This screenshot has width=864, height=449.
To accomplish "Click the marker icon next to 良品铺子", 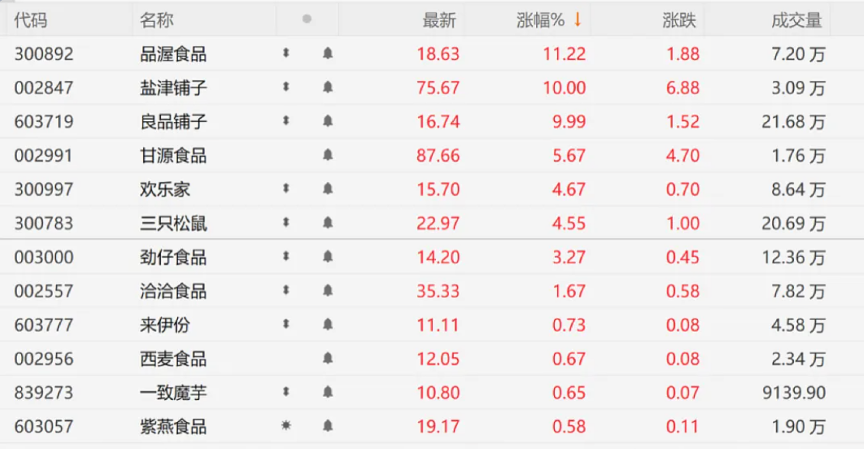I will [286, 121].
